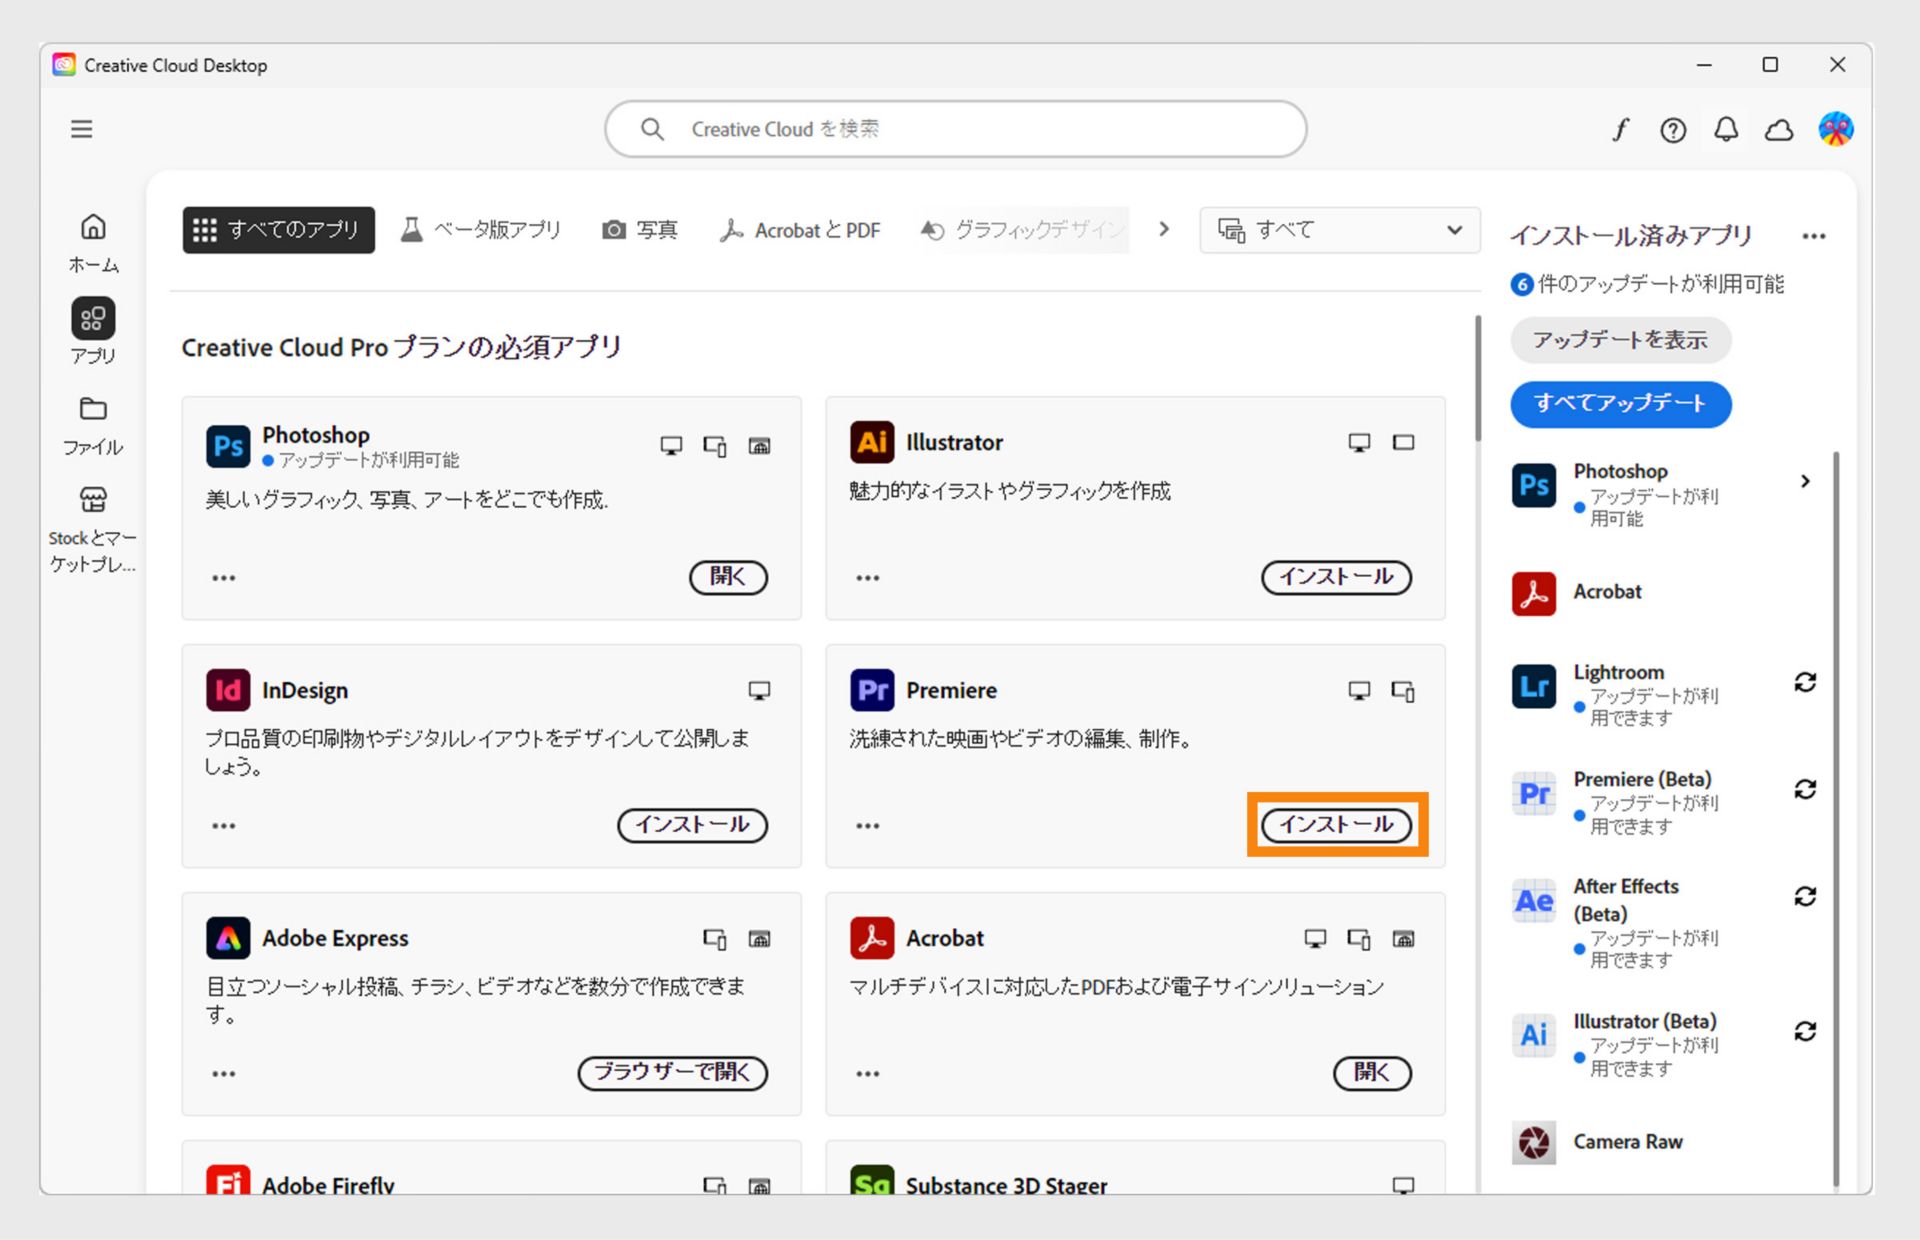Switch to 写真 tab
Screen dimensions: 1920x1240
pyautogui.click(x=640, y=230)
